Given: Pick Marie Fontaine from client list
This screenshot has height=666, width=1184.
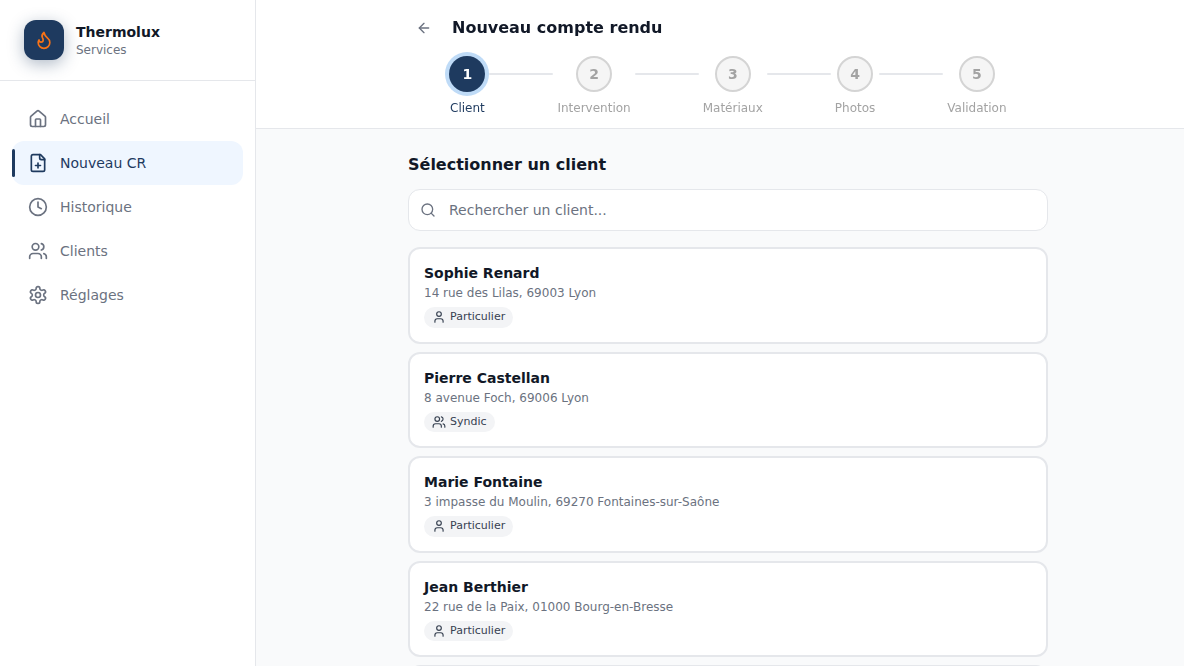Looking at the screenshot, I should 728,504.
